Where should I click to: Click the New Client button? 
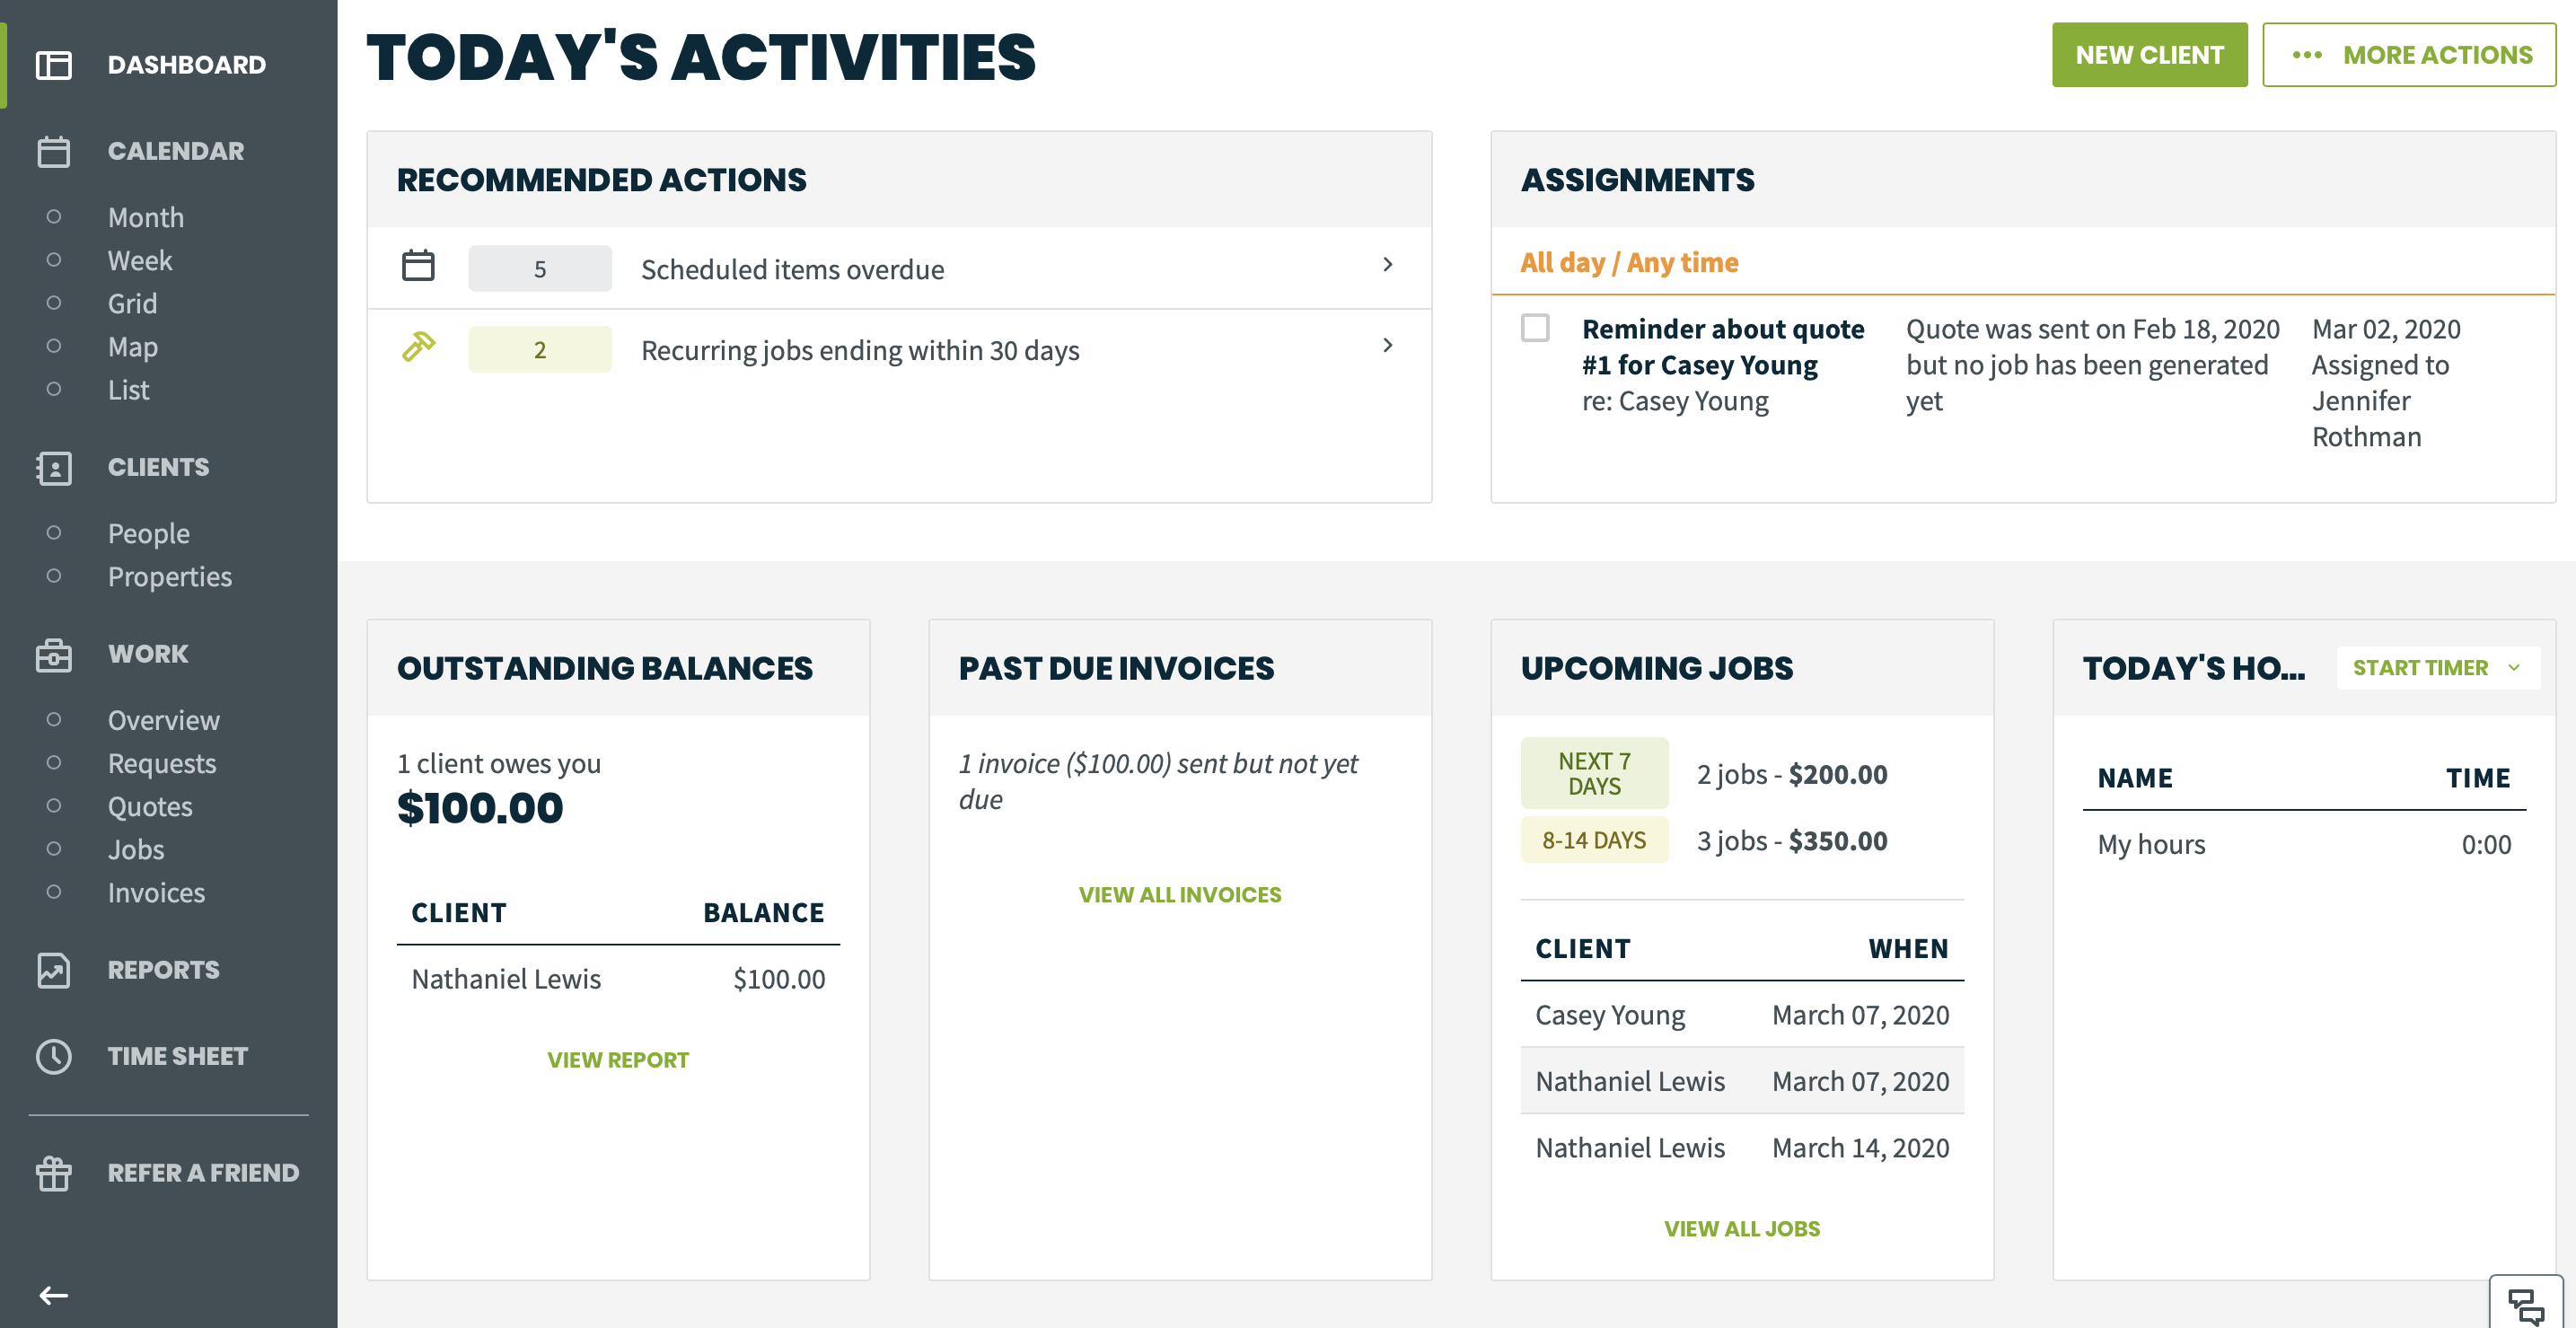point(2149,55)
